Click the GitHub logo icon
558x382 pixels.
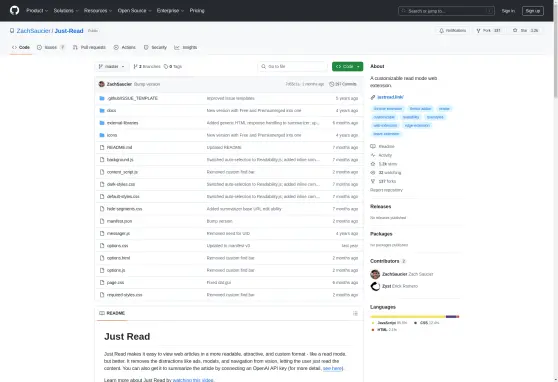click(x=15, y=10)
